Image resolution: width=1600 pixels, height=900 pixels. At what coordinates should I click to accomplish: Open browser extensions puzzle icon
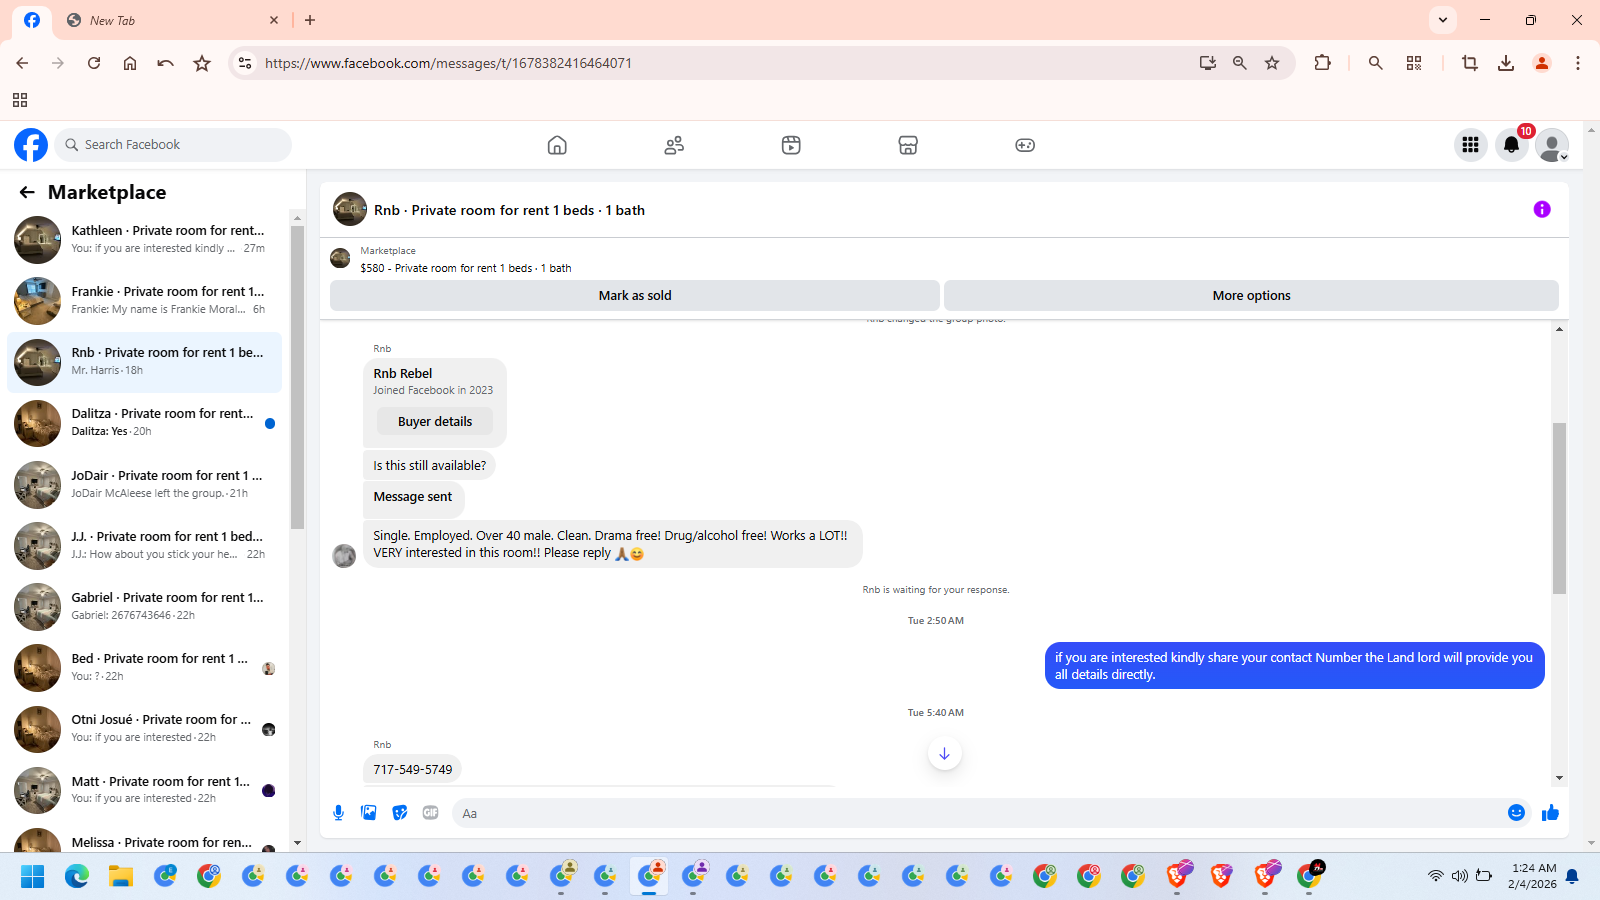point(1322,63)
